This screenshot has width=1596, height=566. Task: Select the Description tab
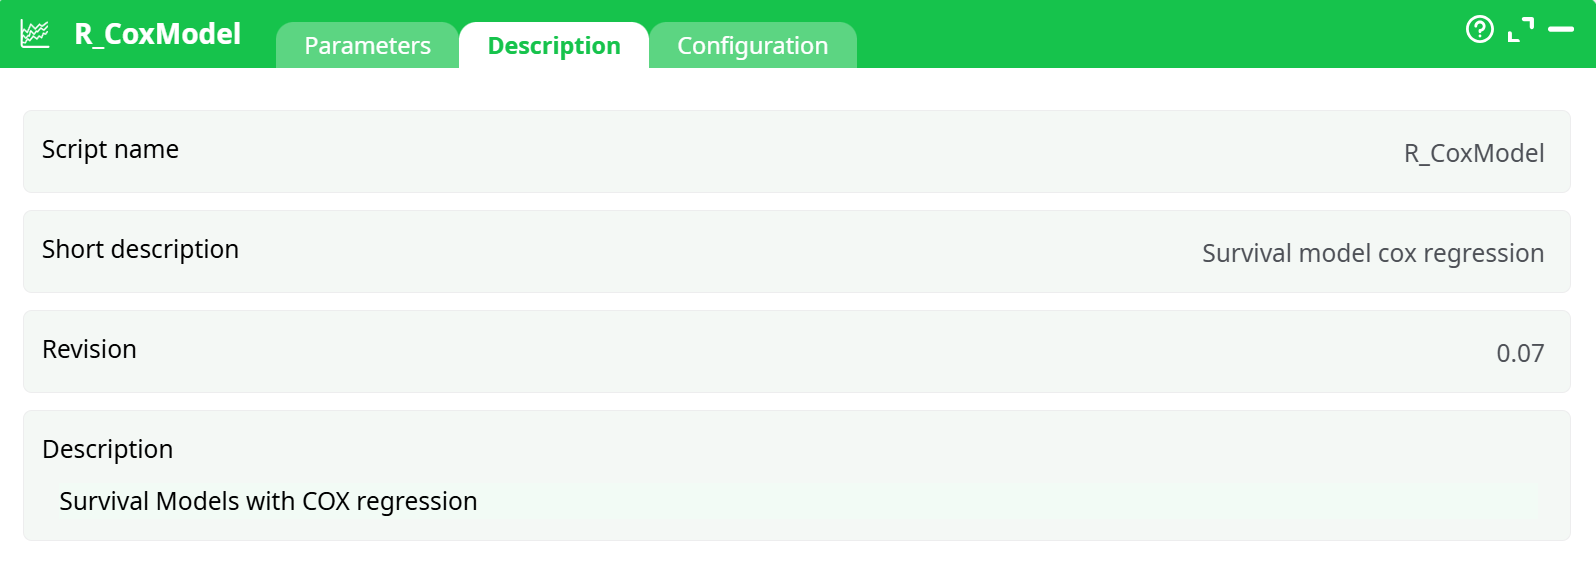tap(554, 46)
